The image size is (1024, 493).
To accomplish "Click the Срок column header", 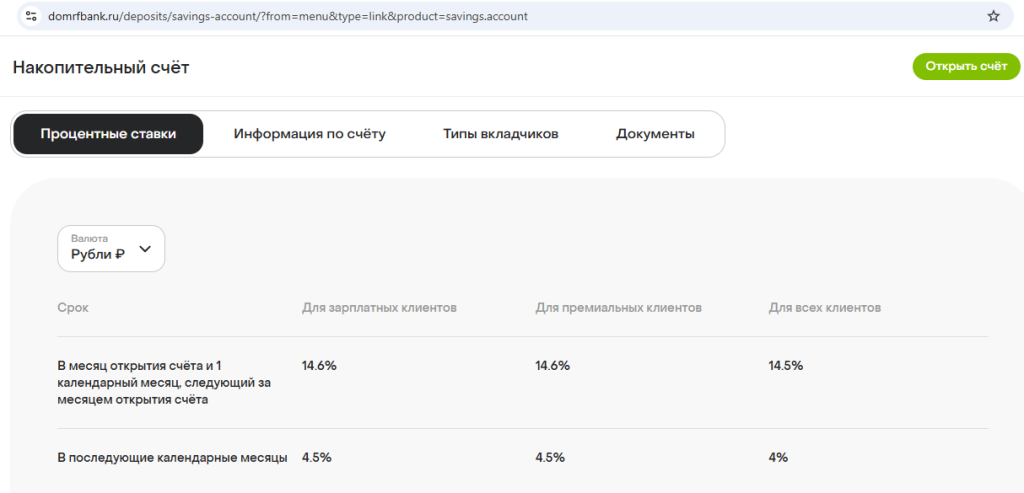I will (73, 308).
